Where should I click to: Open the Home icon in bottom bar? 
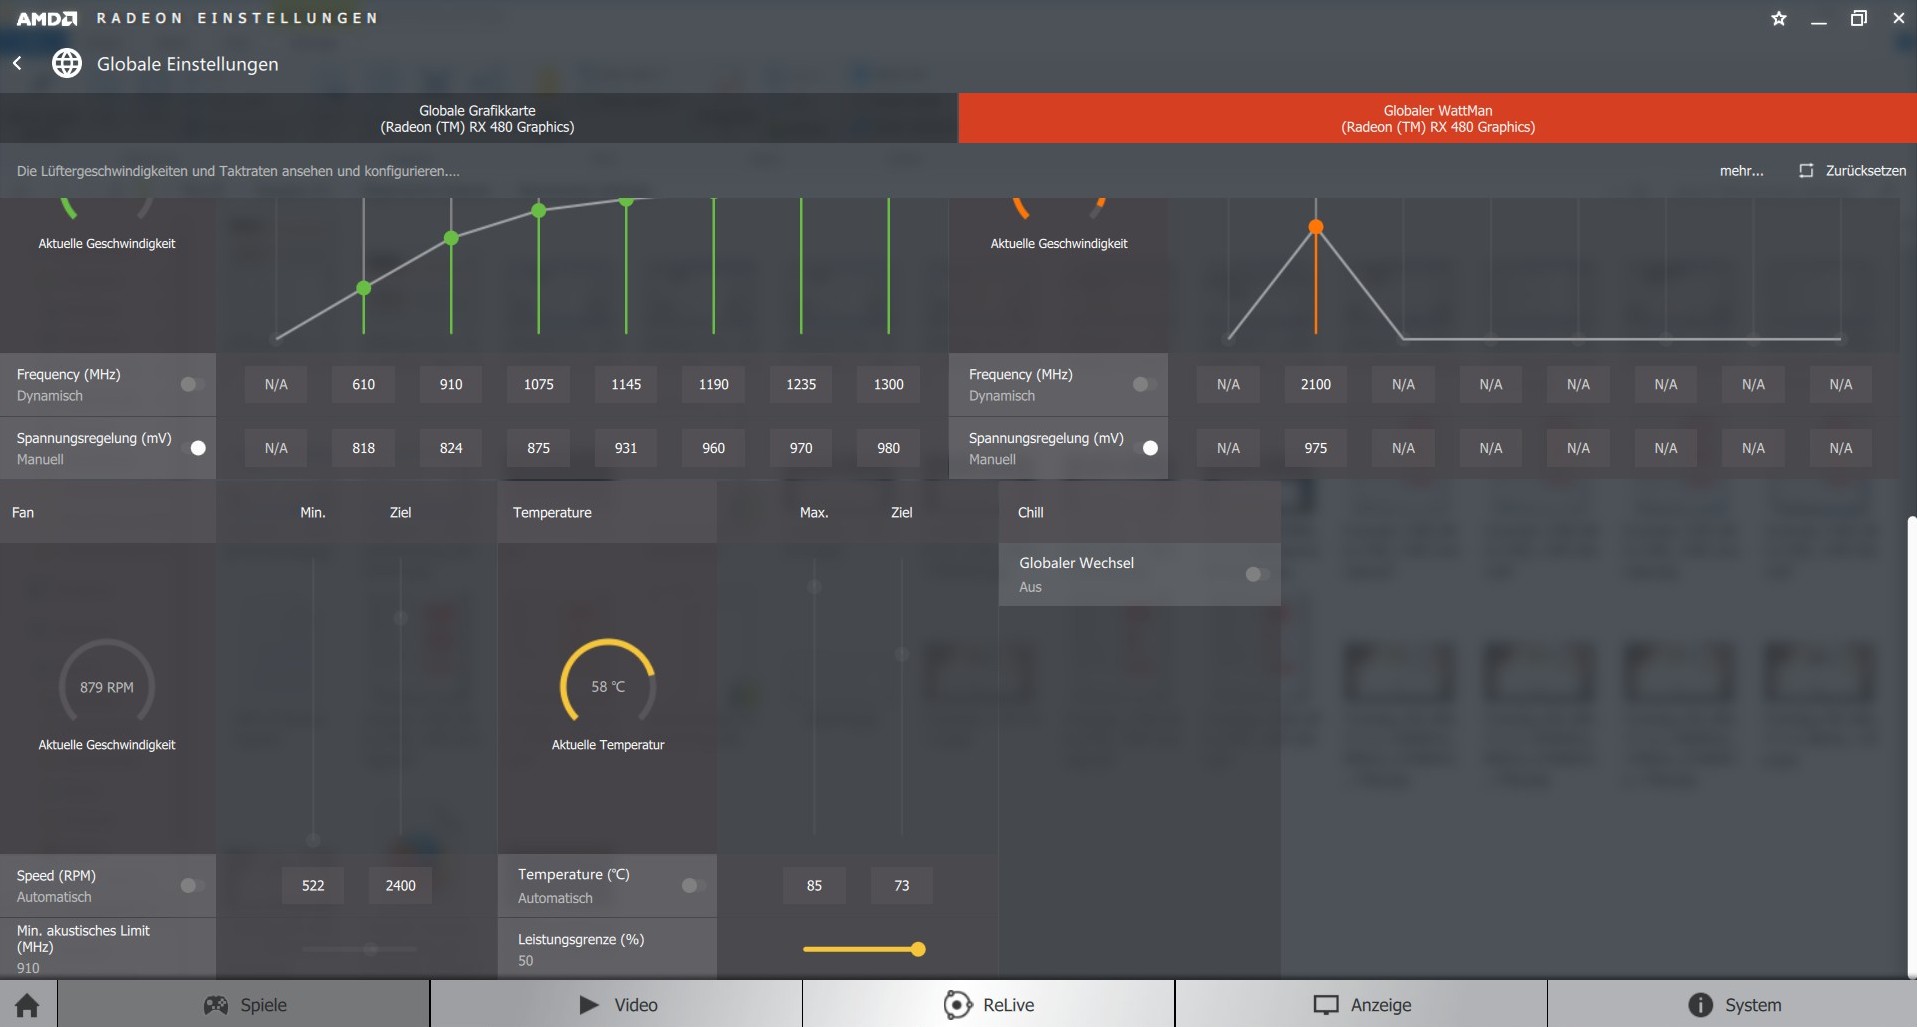tap(28, 1005)
